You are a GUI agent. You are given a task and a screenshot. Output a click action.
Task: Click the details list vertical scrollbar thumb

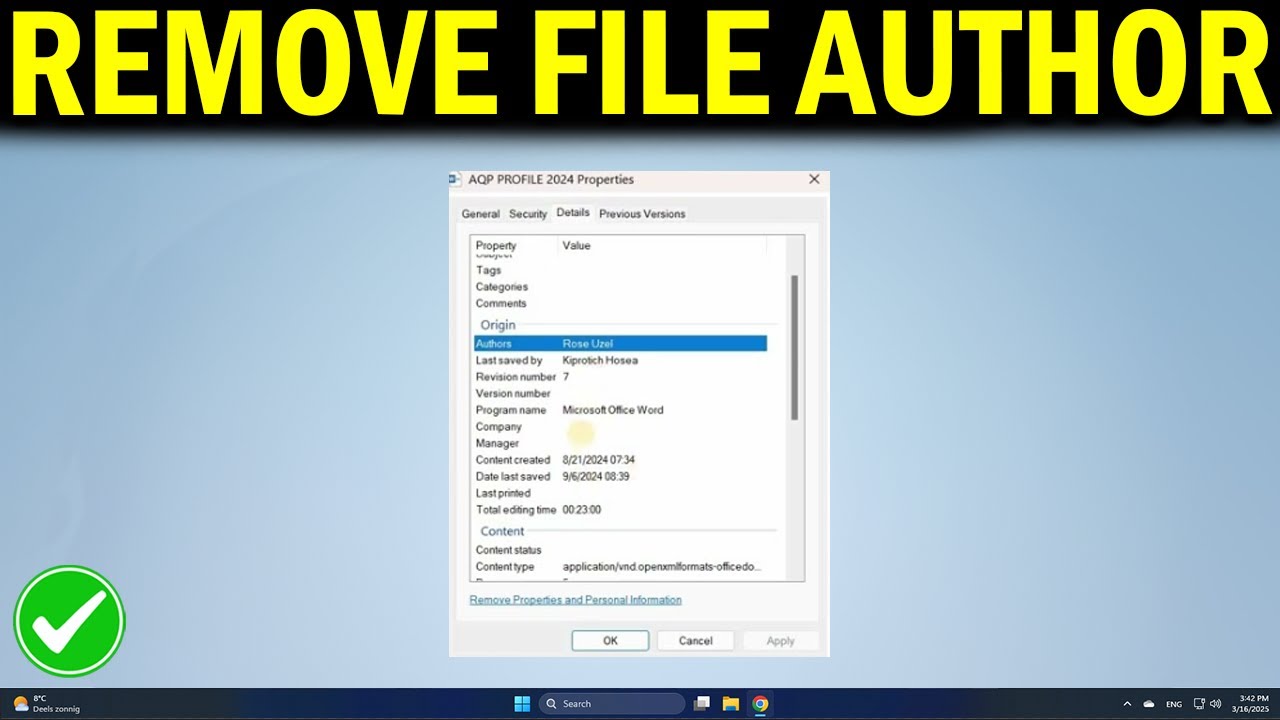pyautogui.click(x=795, y=347)
